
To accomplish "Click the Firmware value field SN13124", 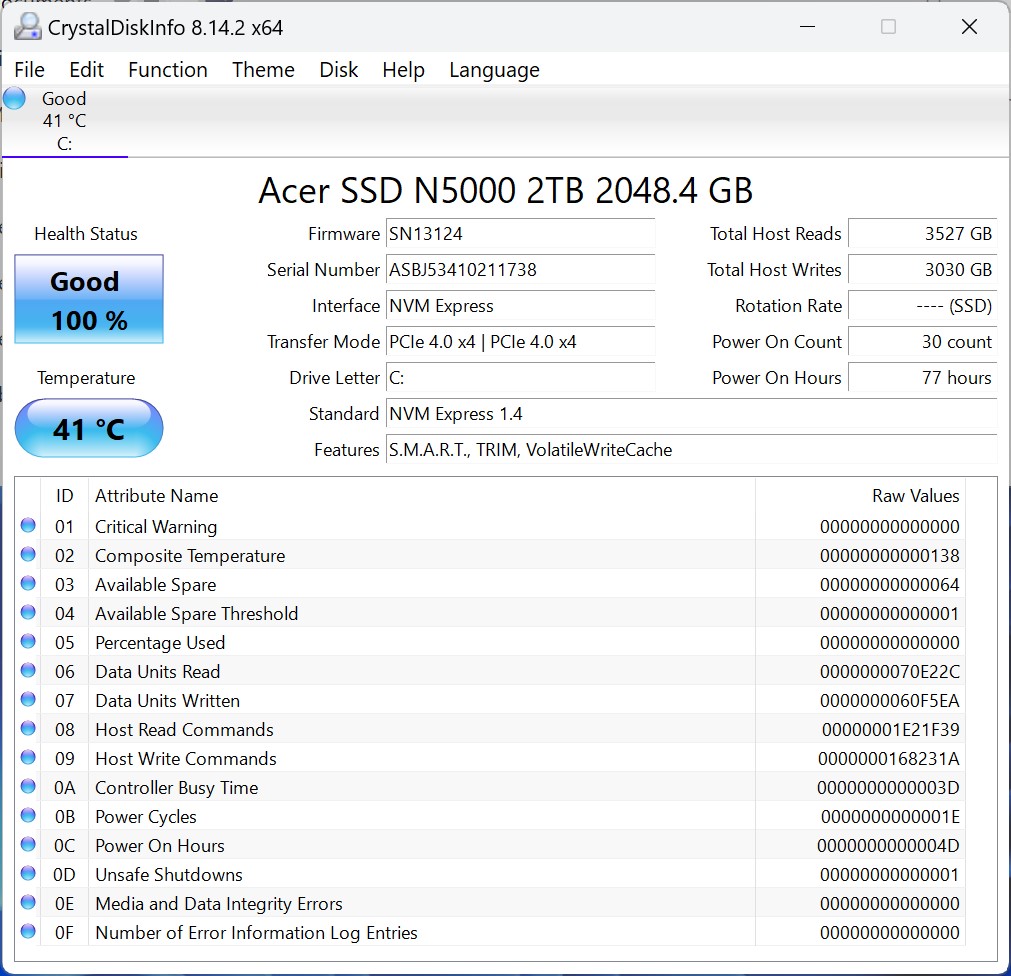I will [520, 234].
